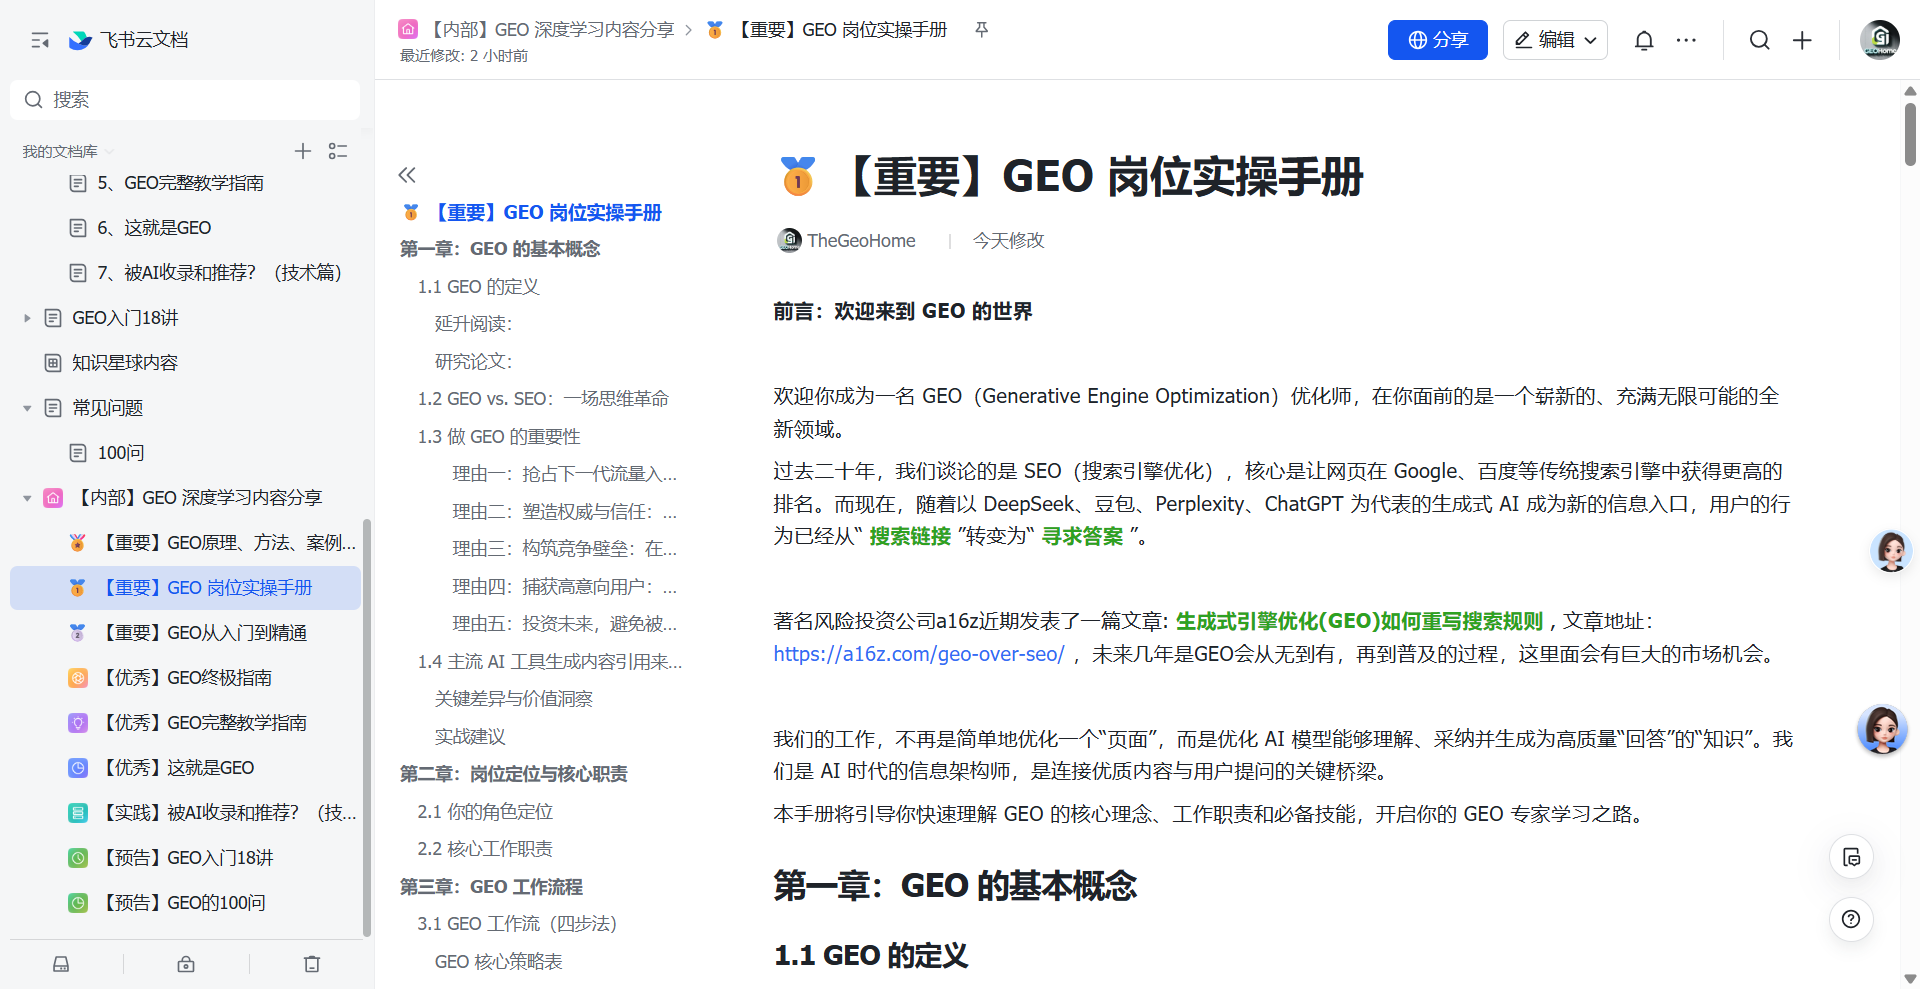Click the notification bell icon

[x=1643, y=40]
